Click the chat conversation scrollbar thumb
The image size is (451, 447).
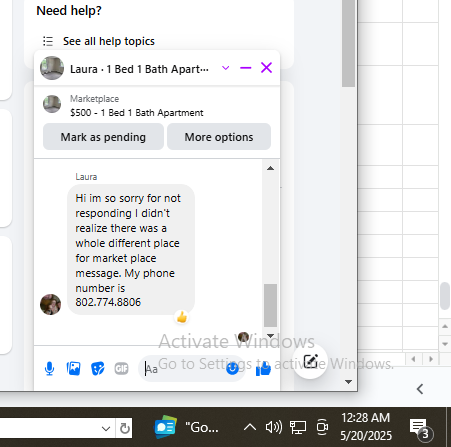point(271,305)
